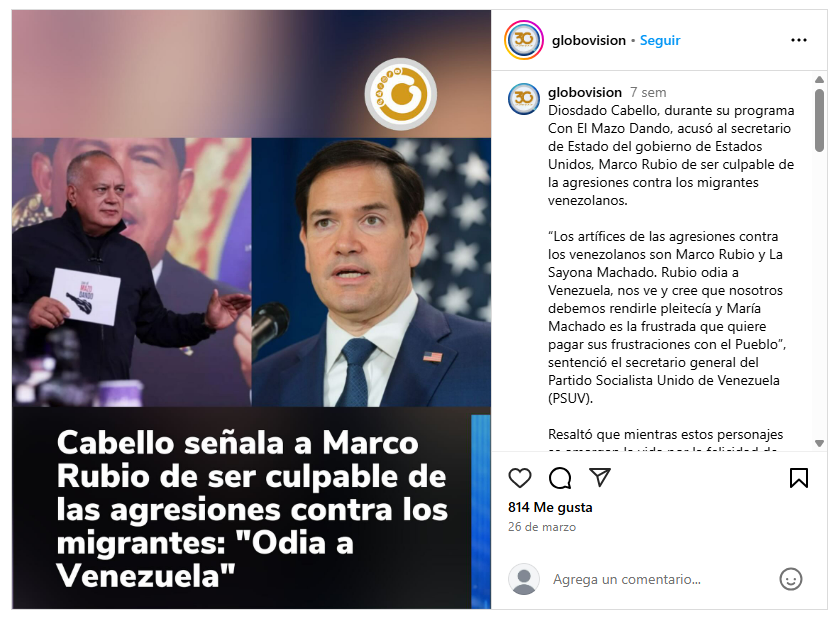The image size is (839, 620).
Task: Click the right-hand photo in the post image
Action: click(x=371, y=272)
